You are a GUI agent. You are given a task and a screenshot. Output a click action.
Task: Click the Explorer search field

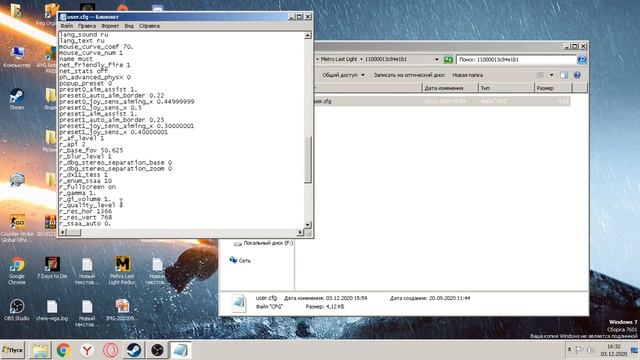pyautogui.click(x=516, y=60)
